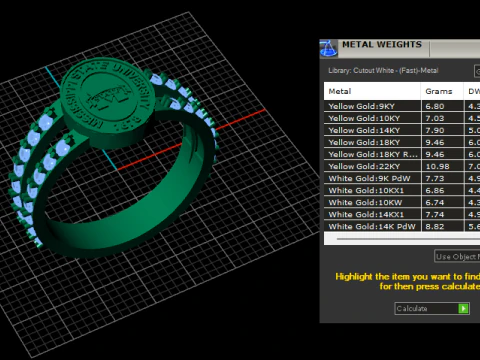Select the Yellow Gold:18KY R... row
This screenshot has width=480, height=360.
(402, 154)
